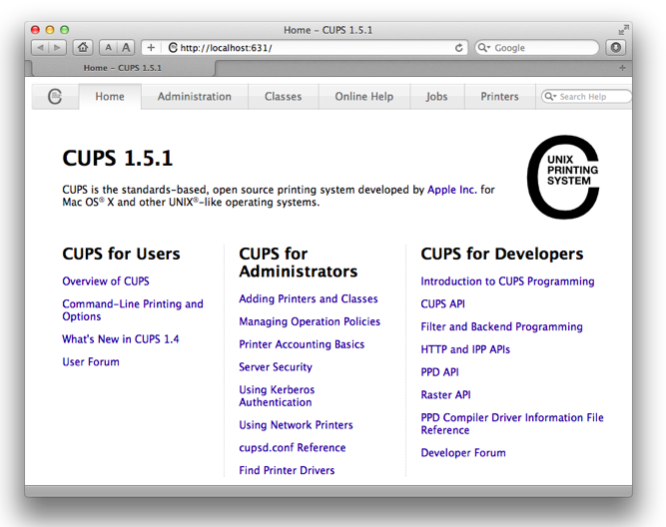The height and width of the screenshot is (527, 666).
Task: Open the CUPS API link
Action: point(443,304)
